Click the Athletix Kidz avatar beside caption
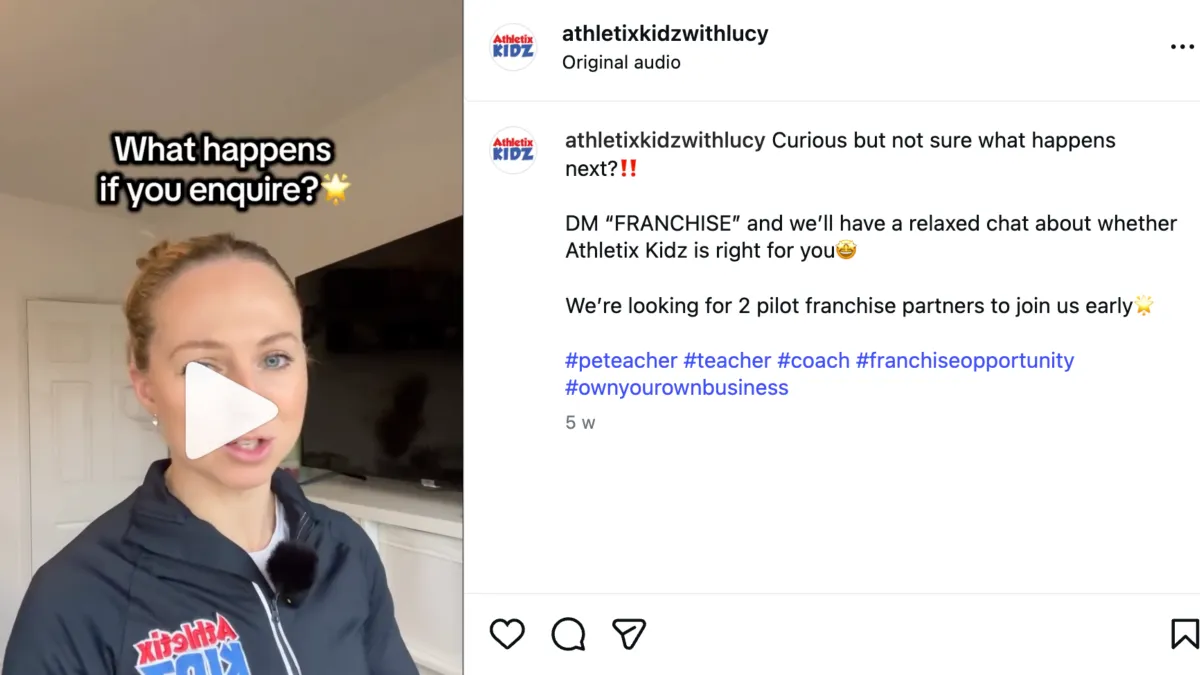Image resolution: width=1200 pixels, height=675 pixels. 513,150
